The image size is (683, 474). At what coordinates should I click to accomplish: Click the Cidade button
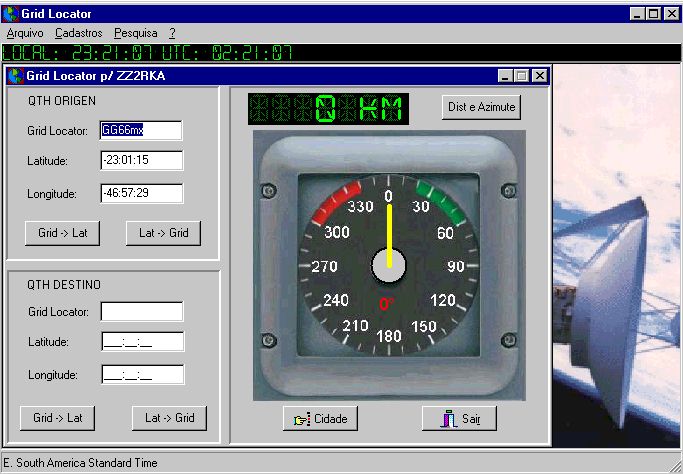(320, 419)
